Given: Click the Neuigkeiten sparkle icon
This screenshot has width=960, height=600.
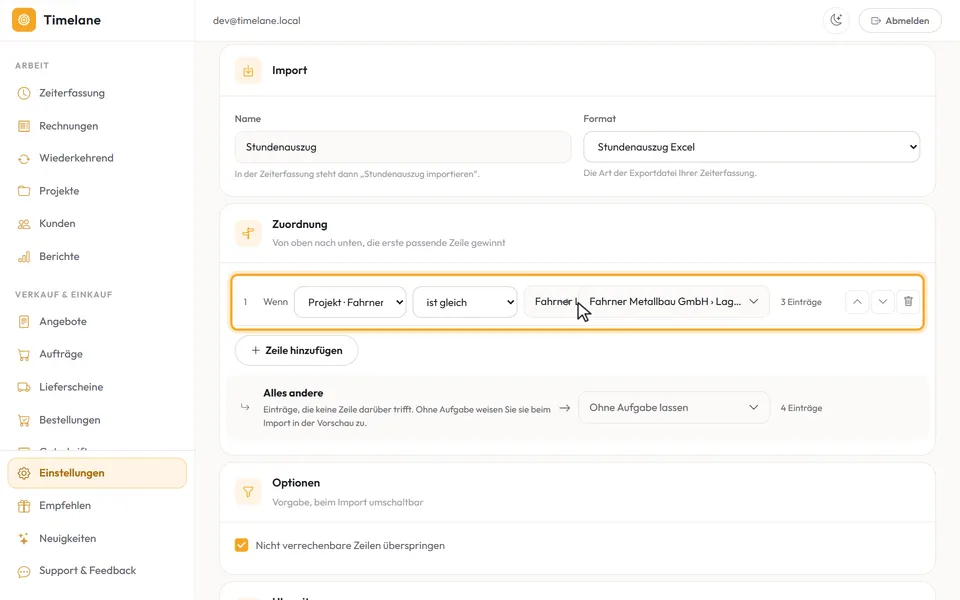Looking at the screenshot, I should (24, 539).
